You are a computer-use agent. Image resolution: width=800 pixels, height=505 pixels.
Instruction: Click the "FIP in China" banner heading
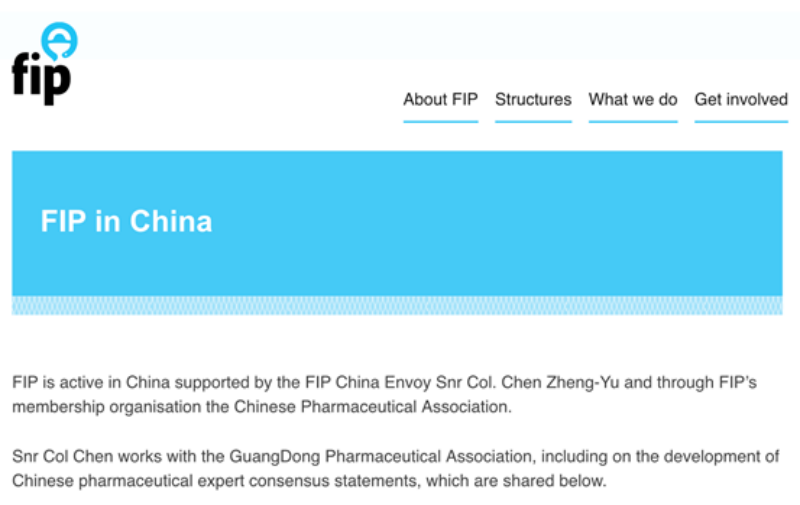pos(126,221)
